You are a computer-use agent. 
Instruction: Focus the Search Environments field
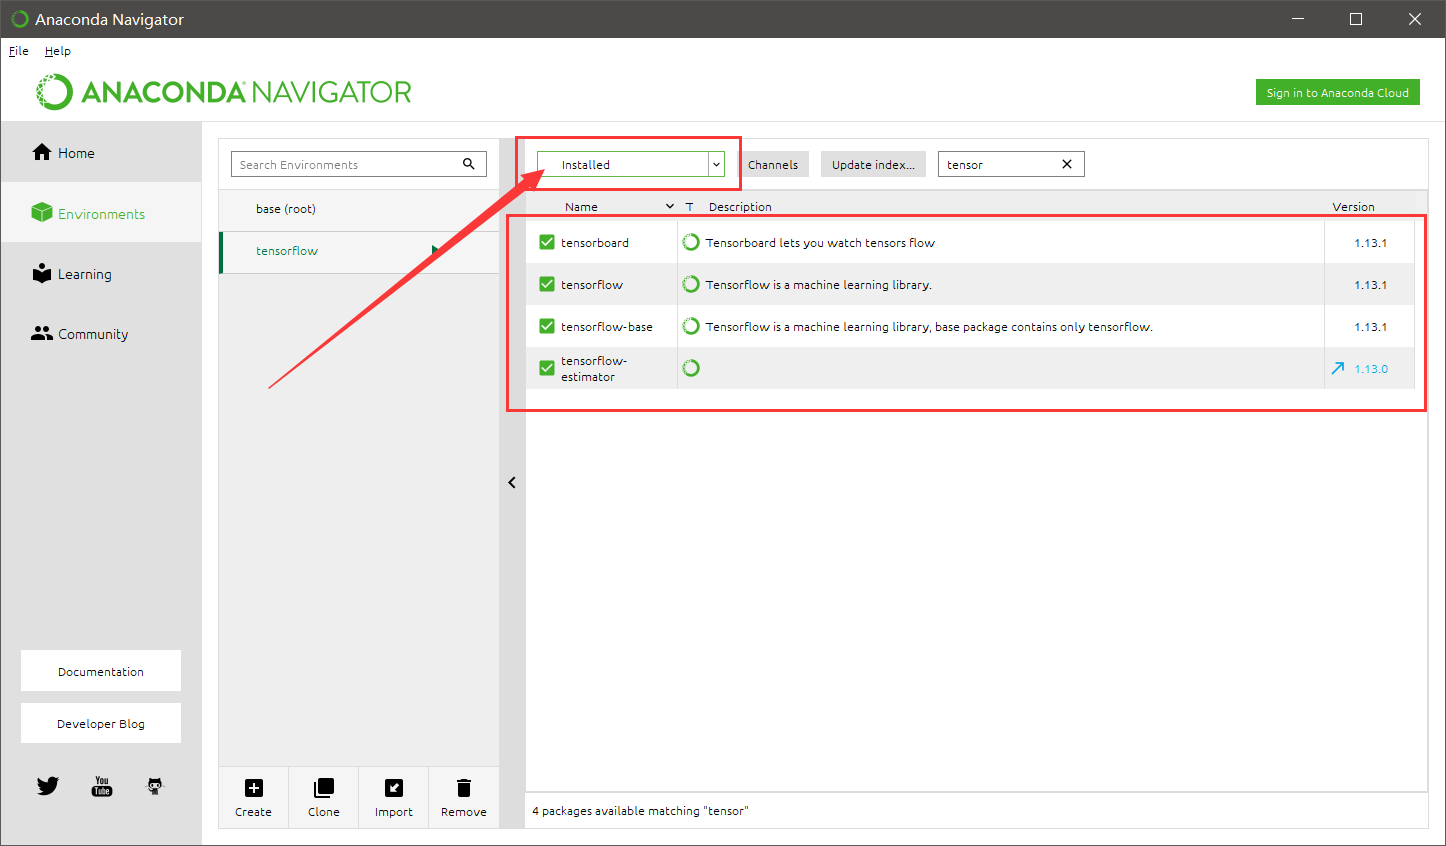click(359, 164)
